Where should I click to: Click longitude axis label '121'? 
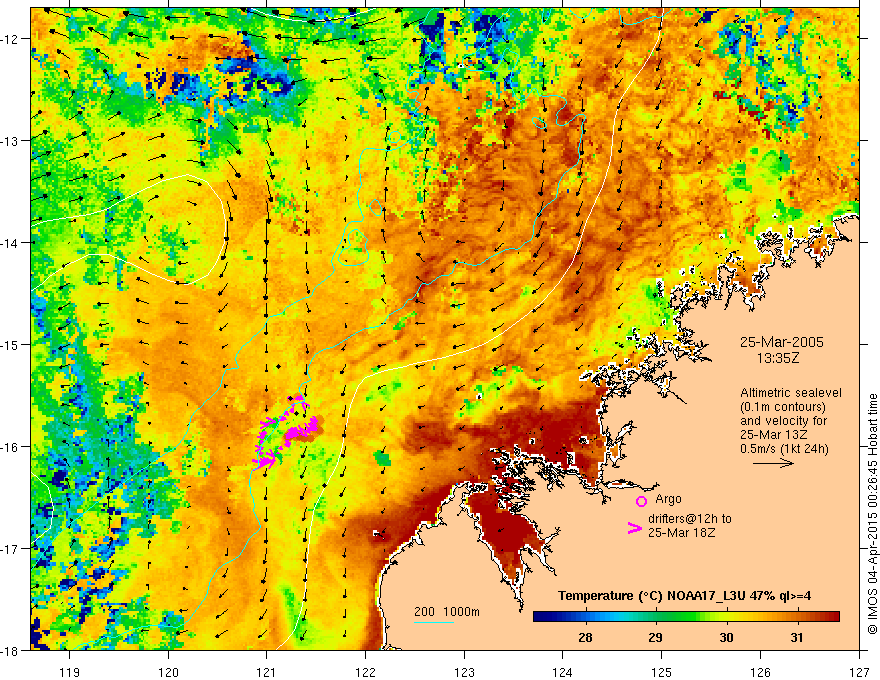267,672
